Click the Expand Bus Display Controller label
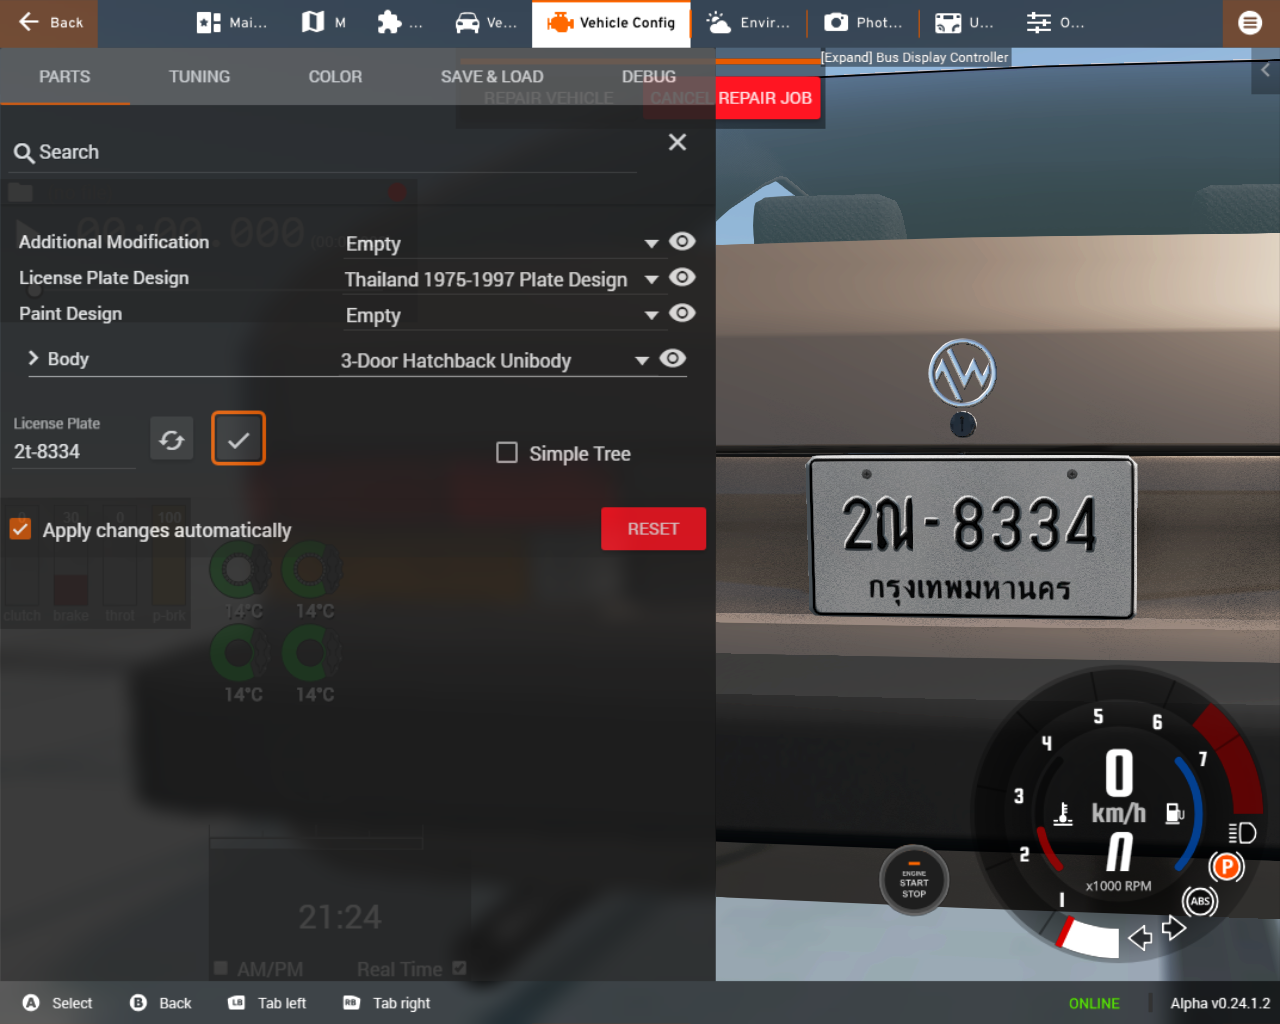Viewport: 1280px width, 1024px height. pyautogui.click(x=914, y=58)
